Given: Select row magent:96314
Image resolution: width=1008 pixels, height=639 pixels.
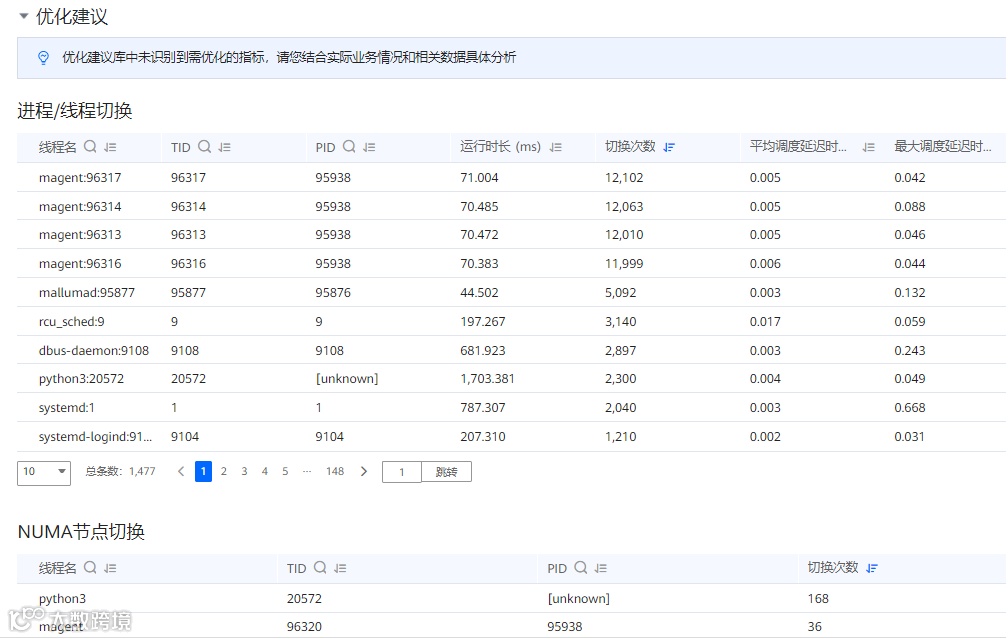Looking at the screenshot, I should pos(511,206).
